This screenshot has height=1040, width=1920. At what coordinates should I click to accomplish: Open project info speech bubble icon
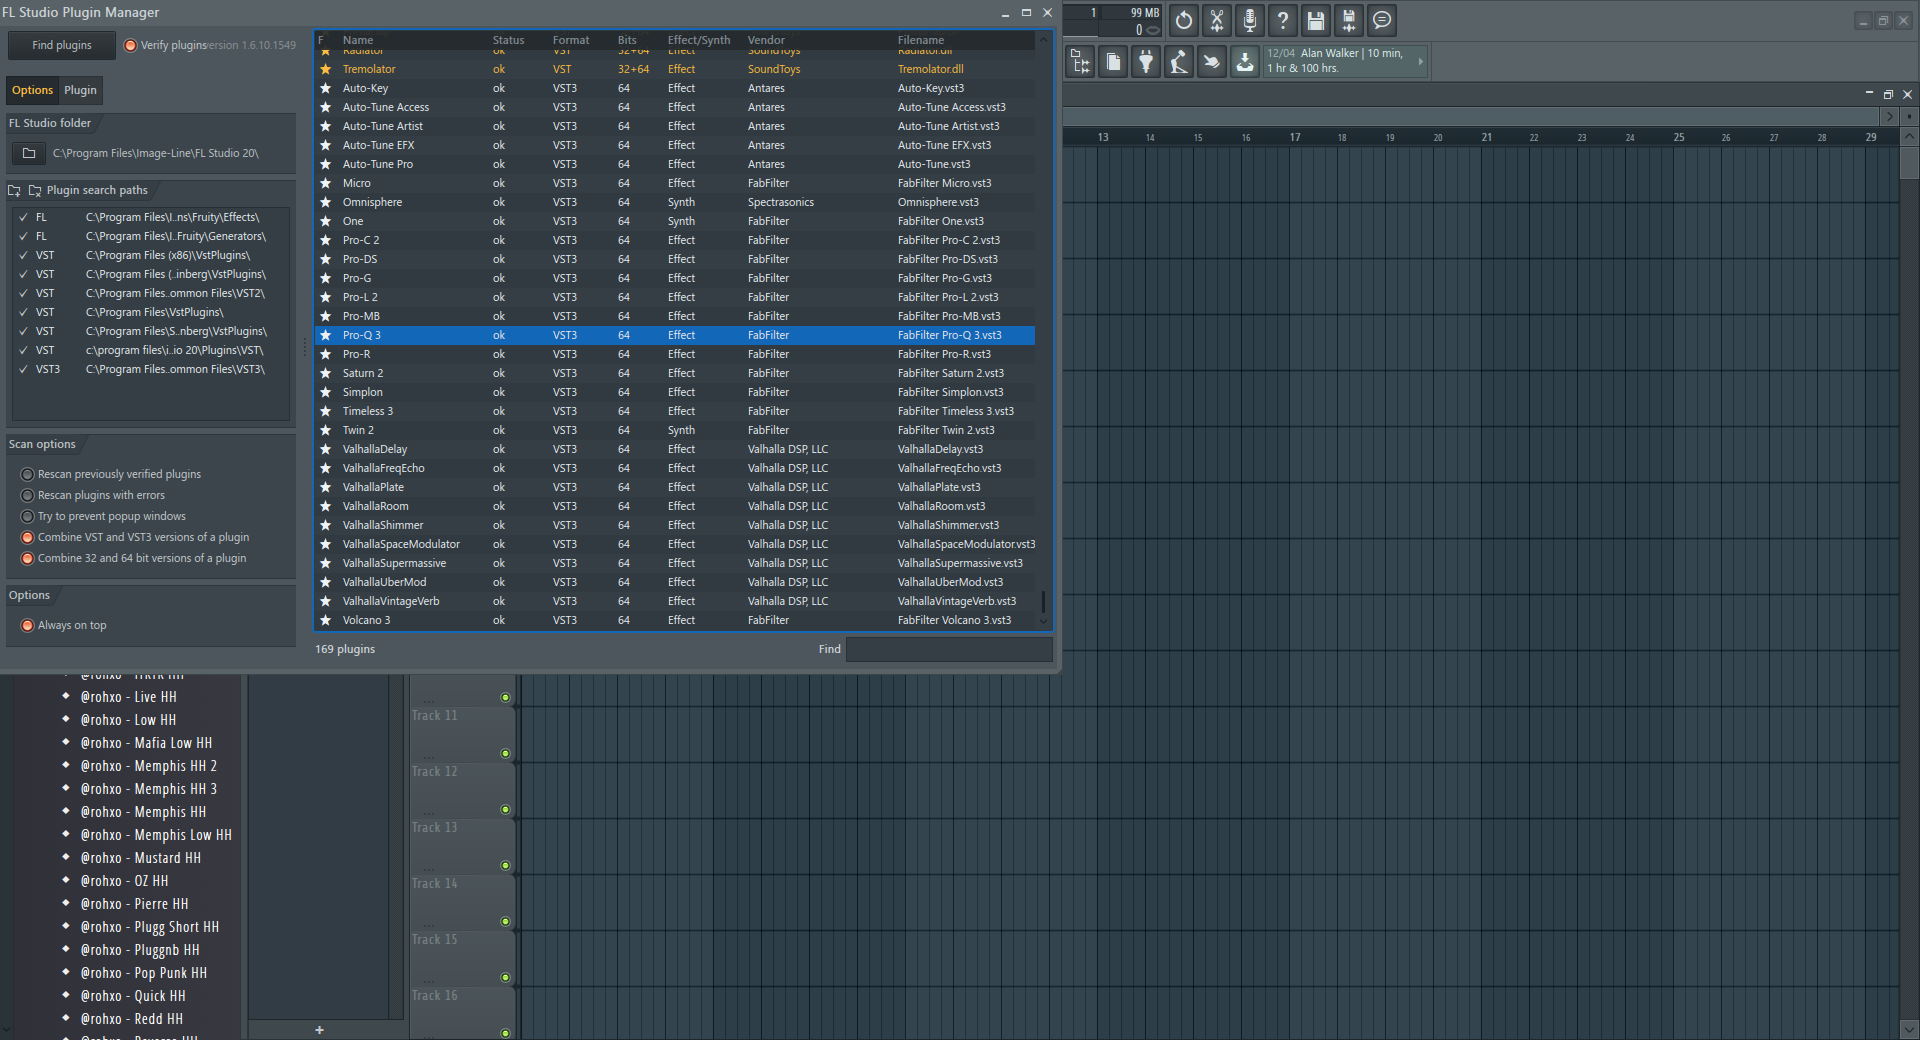tap(1382, 20)
